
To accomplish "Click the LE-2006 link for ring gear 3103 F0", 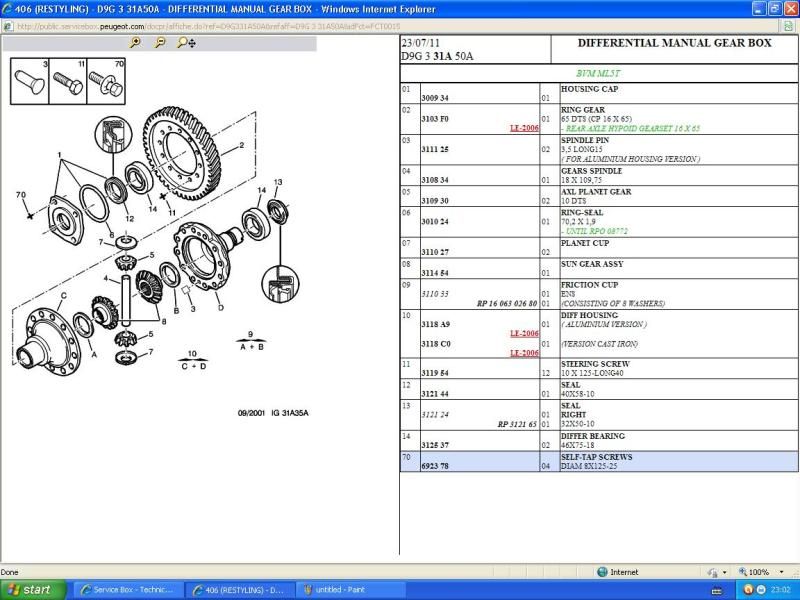I will 524,128.
